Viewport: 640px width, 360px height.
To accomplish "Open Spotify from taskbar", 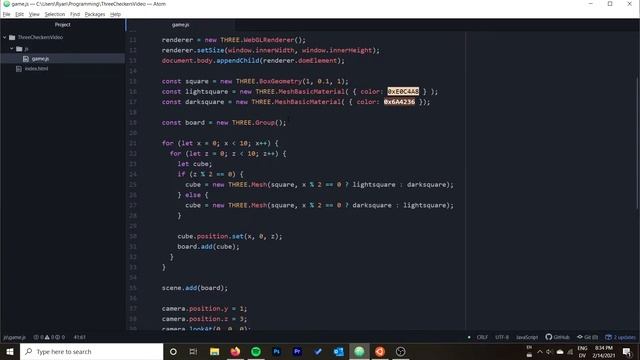I will [x=256, y=351].
